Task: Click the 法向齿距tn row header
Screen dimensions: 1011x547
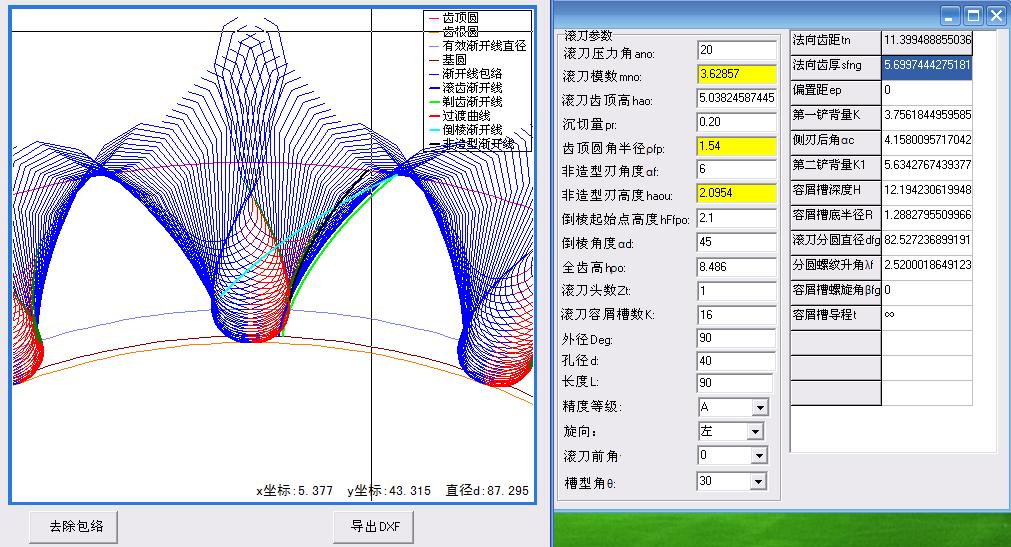Action: tap(836, 41)
